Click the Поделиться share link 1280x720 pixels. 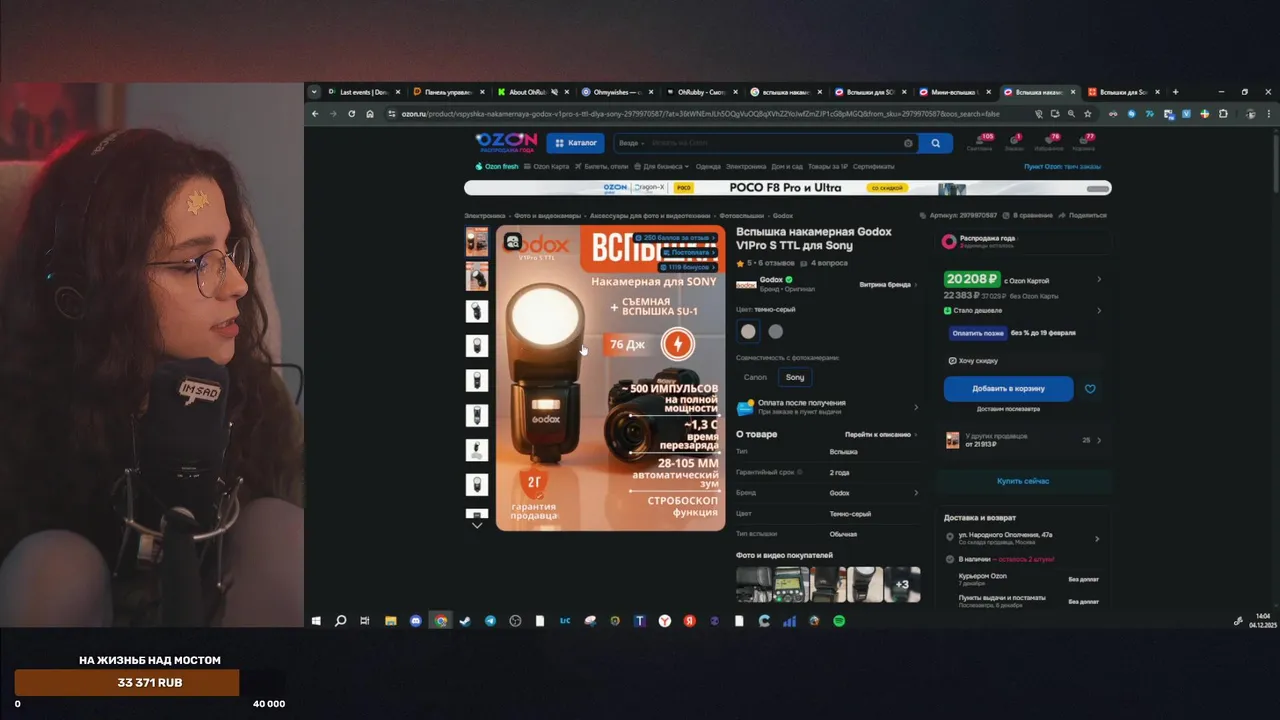1084,215
